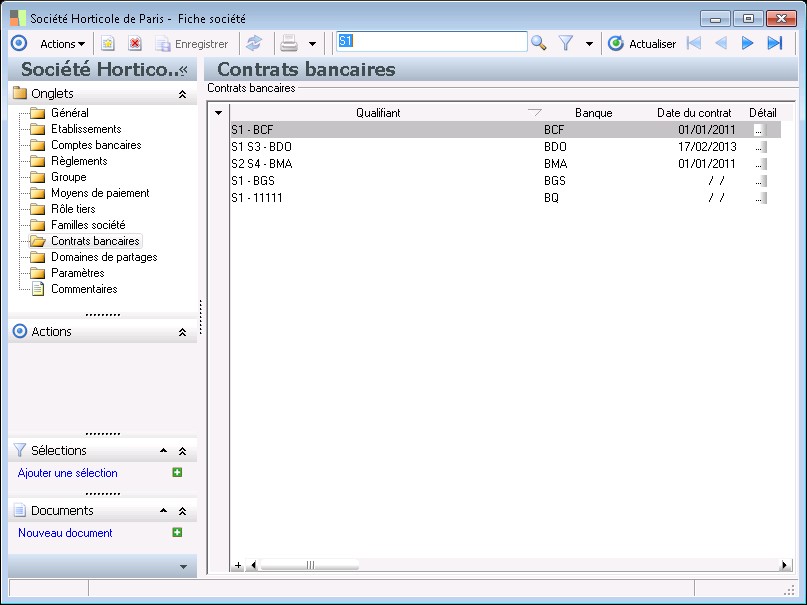807x605 pixels.
Task: Click the filter funnel icon in toolbar
Action: 566,43
